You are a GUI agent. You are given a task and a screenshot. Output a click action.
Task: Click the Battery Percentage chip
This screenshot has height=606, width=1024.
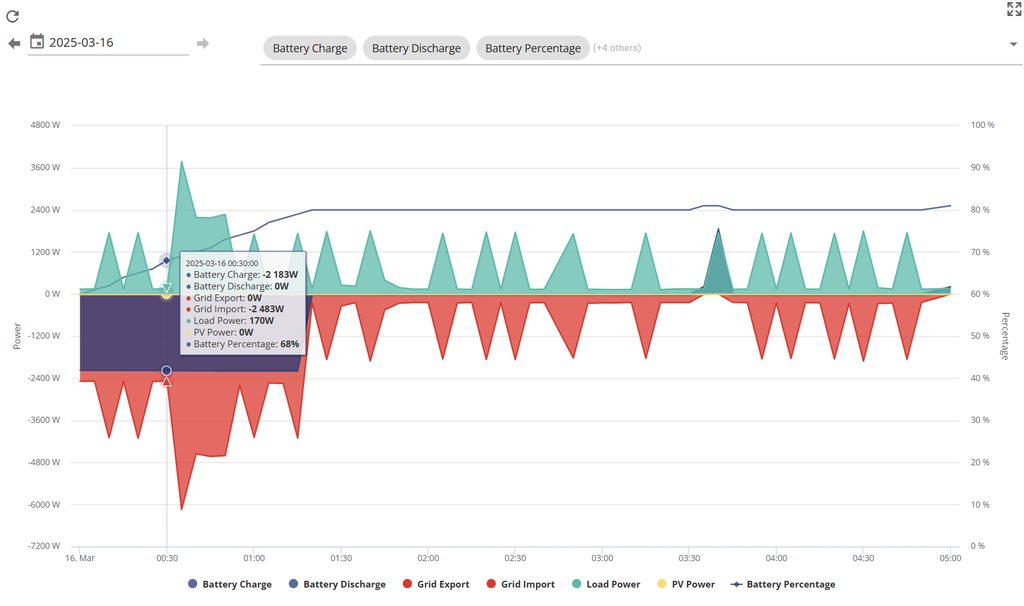[x=532, y=48]
